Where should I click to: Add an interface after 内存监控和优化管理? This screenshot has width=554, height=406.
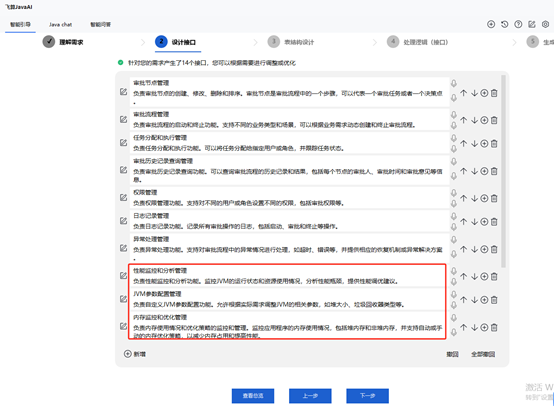484,327
